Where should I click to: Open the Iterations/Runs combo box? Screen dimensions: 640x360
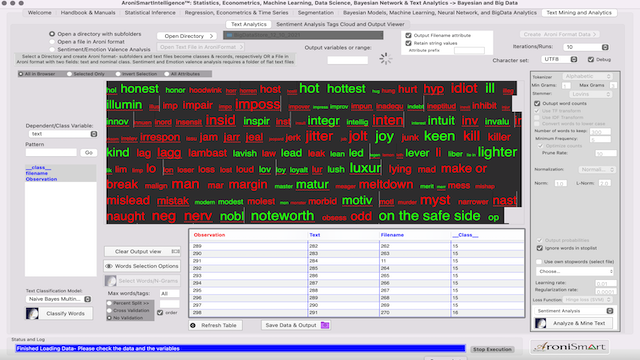[x=586, y=47]
